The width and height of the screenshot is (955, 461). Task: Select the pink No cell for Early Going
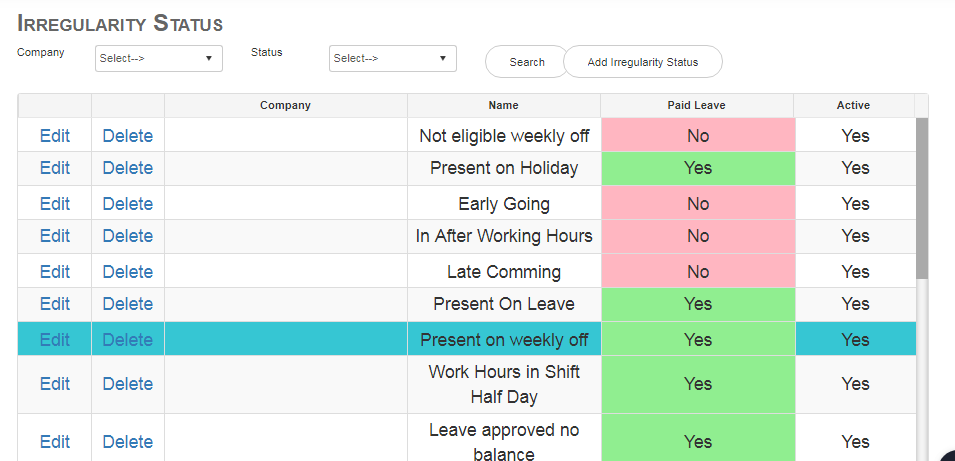(x=698, y=204)
